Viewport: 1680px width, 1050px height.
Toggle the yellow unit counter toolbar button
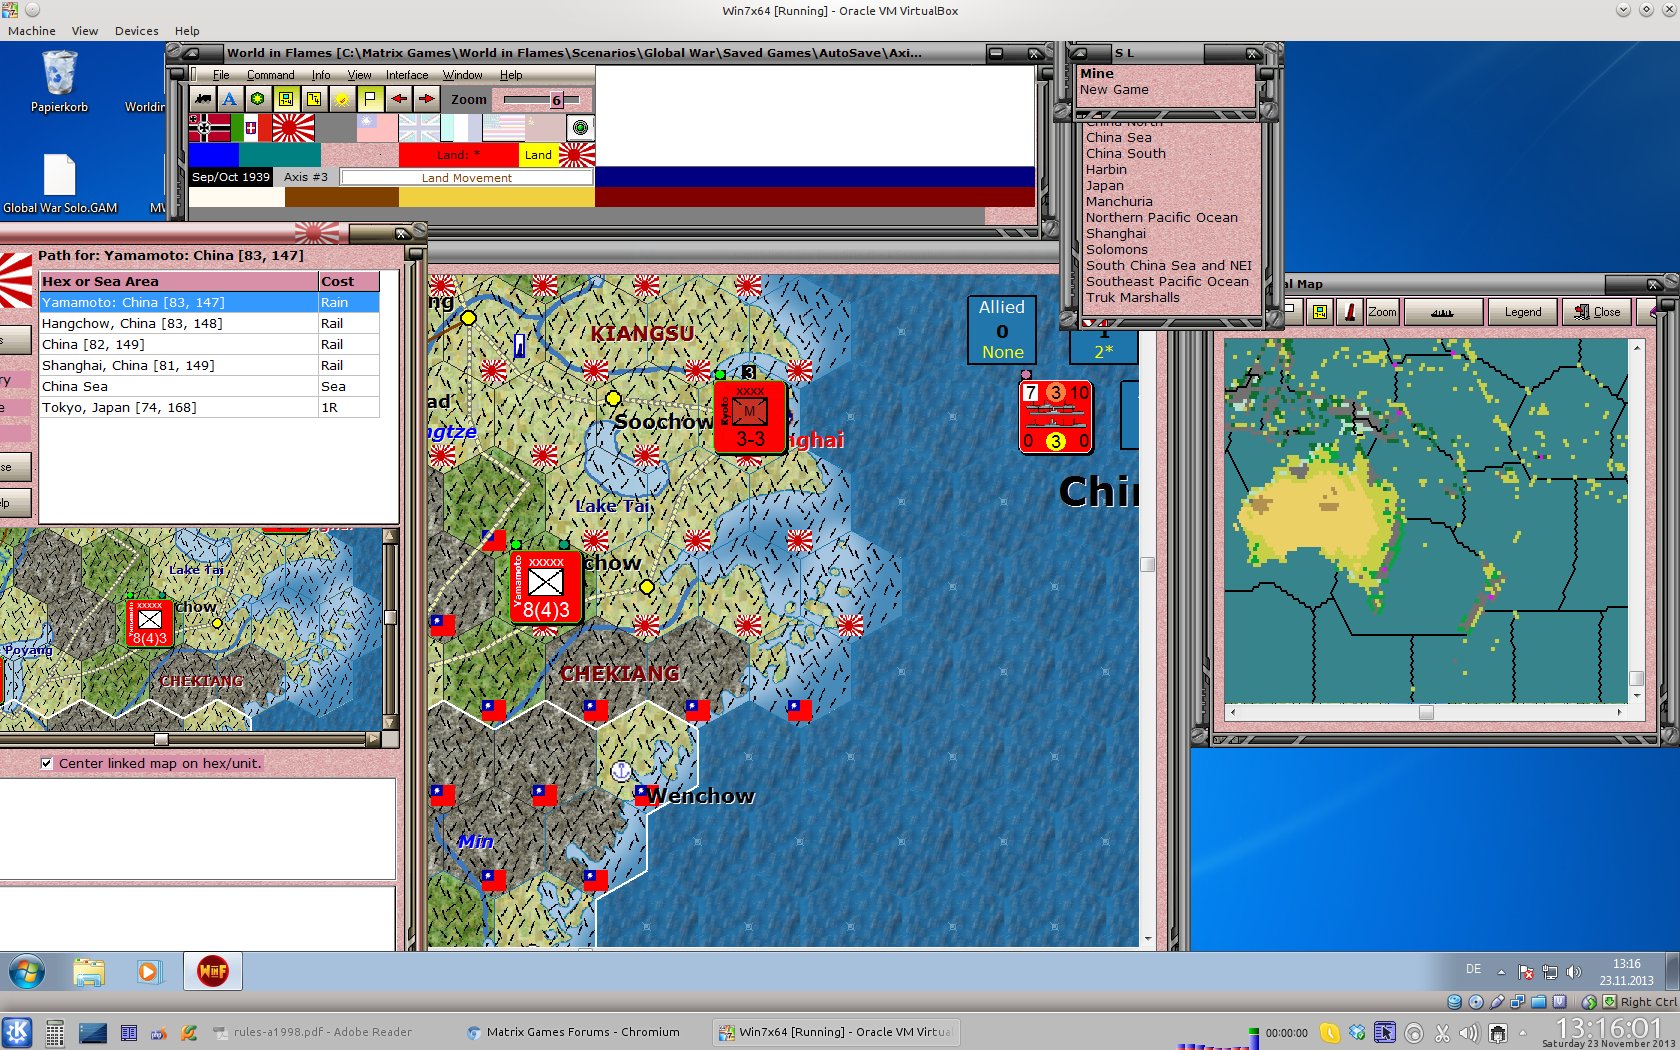[x=286, y=99]
